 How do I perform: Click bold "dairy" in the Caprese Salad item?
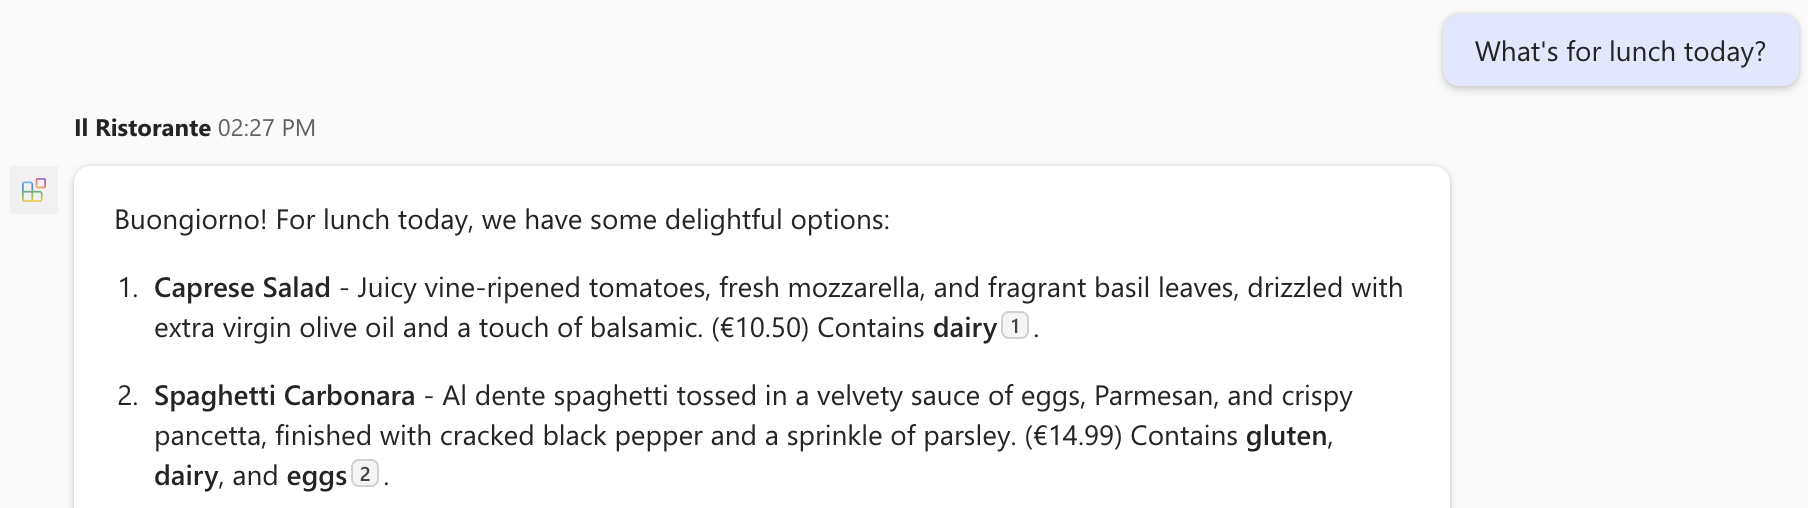tap(964, 328)
